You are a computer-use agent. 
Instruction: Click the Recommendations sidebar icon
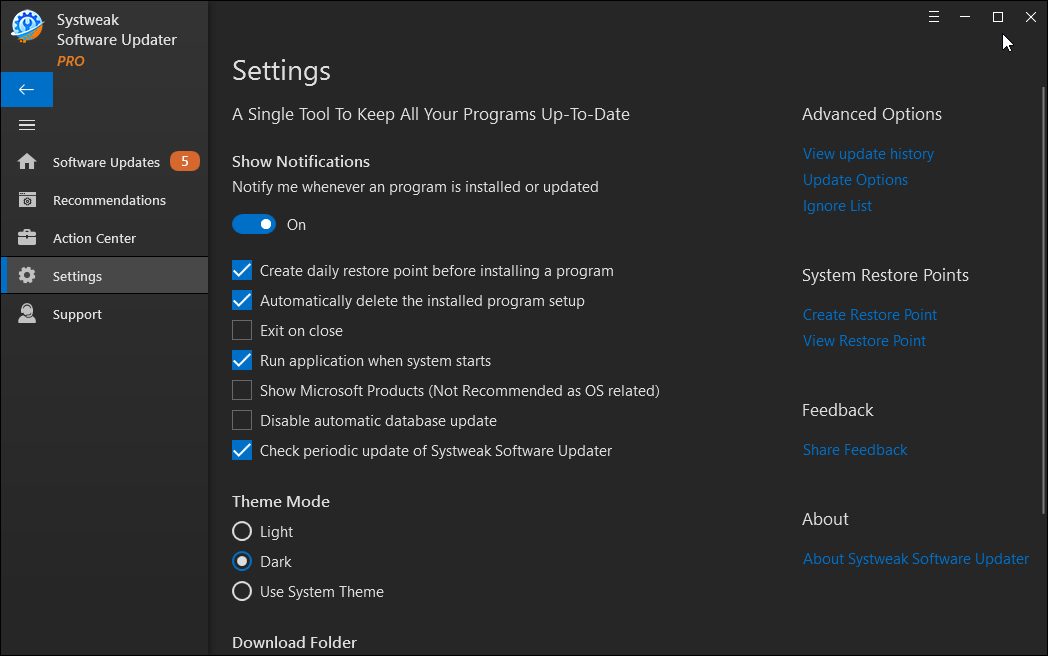(x=27, y=200)
